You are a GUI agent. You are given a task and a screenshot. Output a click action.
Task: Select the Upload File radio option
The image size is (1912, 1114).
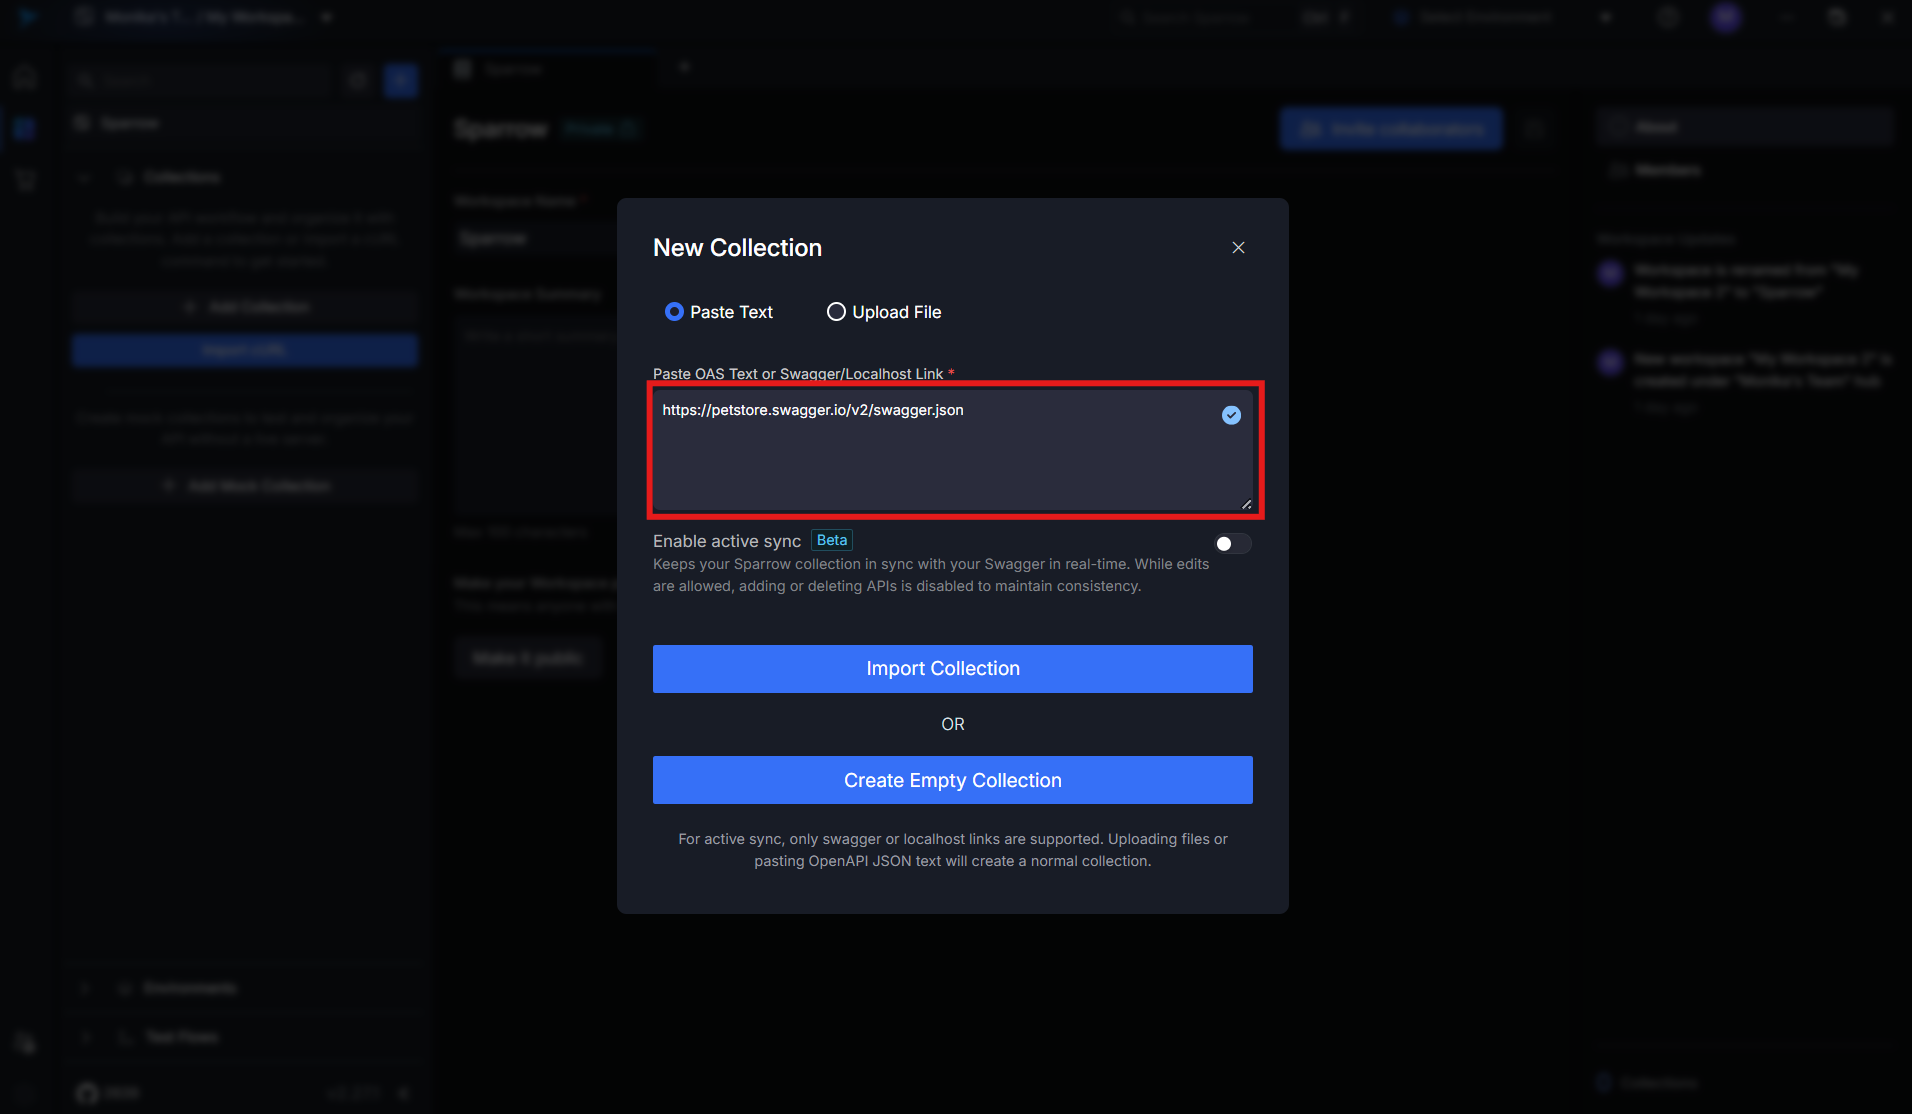884,312
